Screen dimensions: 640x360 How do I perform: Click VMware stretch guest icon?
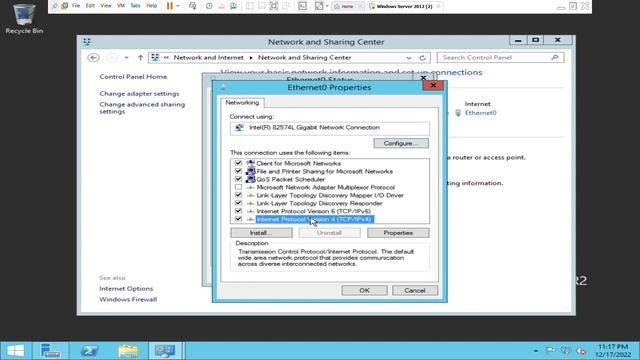tap(319, 6)
